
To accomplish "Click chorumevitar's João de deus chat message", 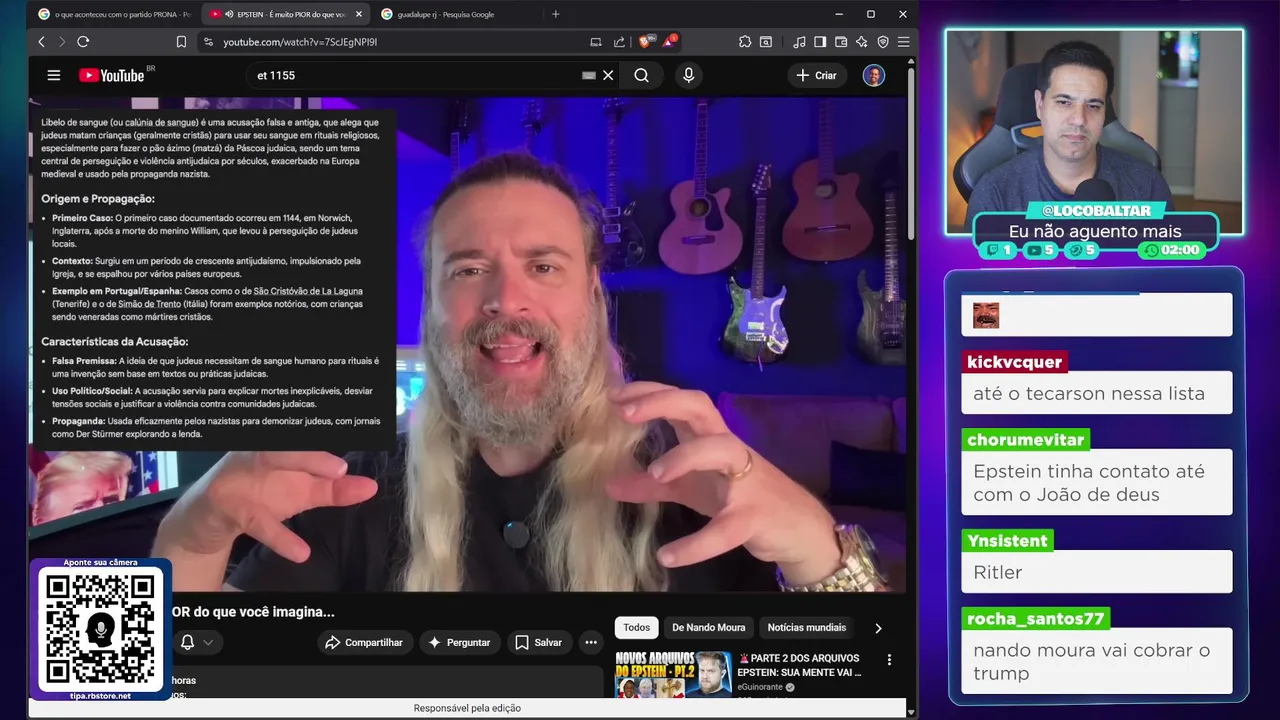I will [x=1097, y=482].
